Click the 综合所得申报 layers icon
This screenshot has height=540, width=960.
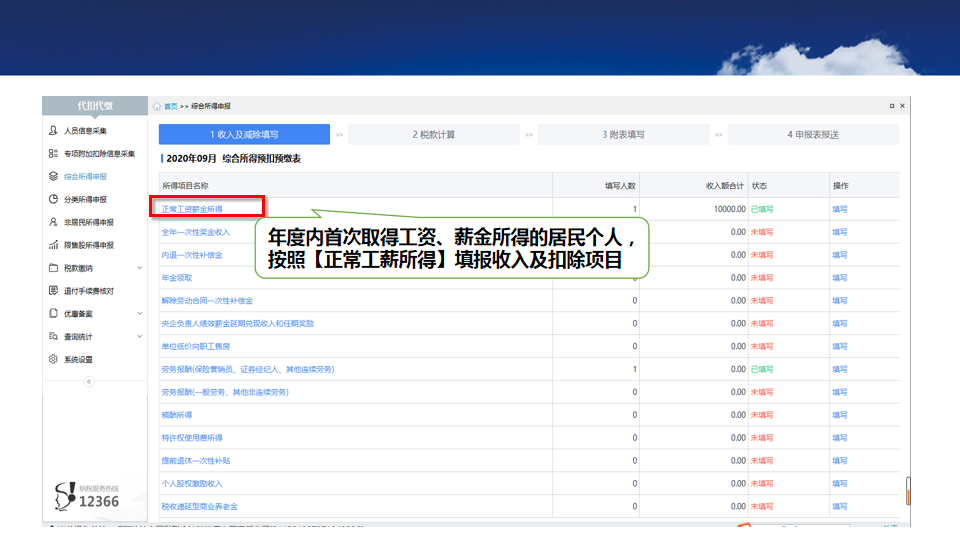[53, 176]
